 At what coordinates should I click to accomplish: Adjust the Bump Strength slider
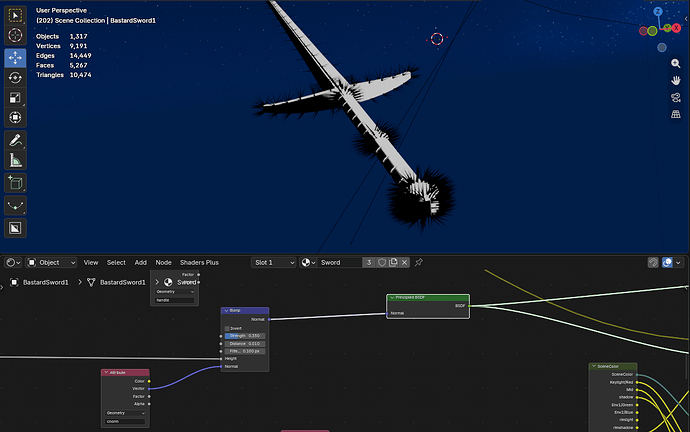tap(245, 336)
